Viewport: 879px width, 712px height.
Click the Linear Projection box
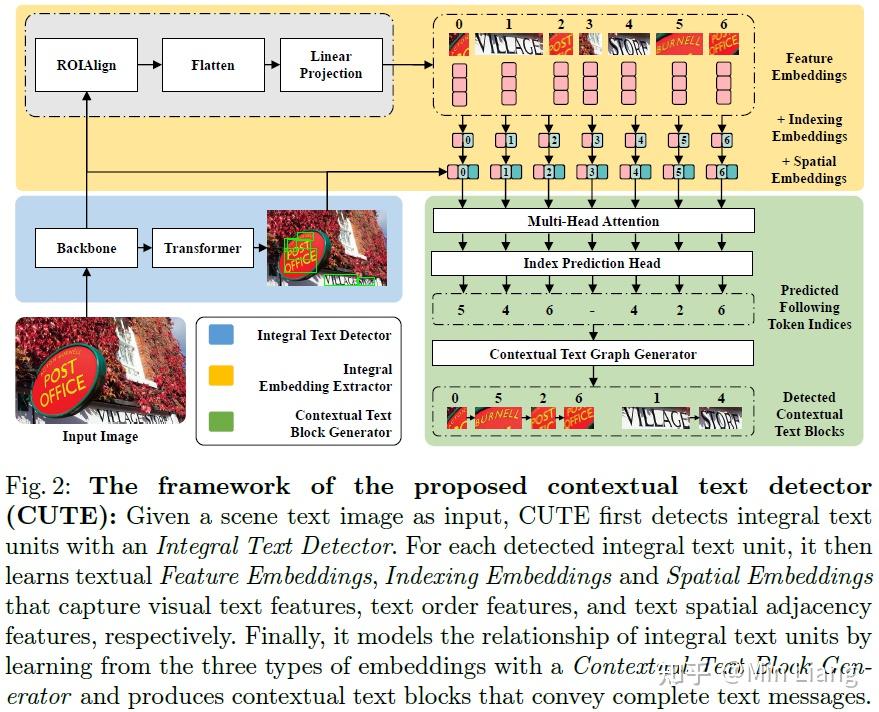point(331,65)
